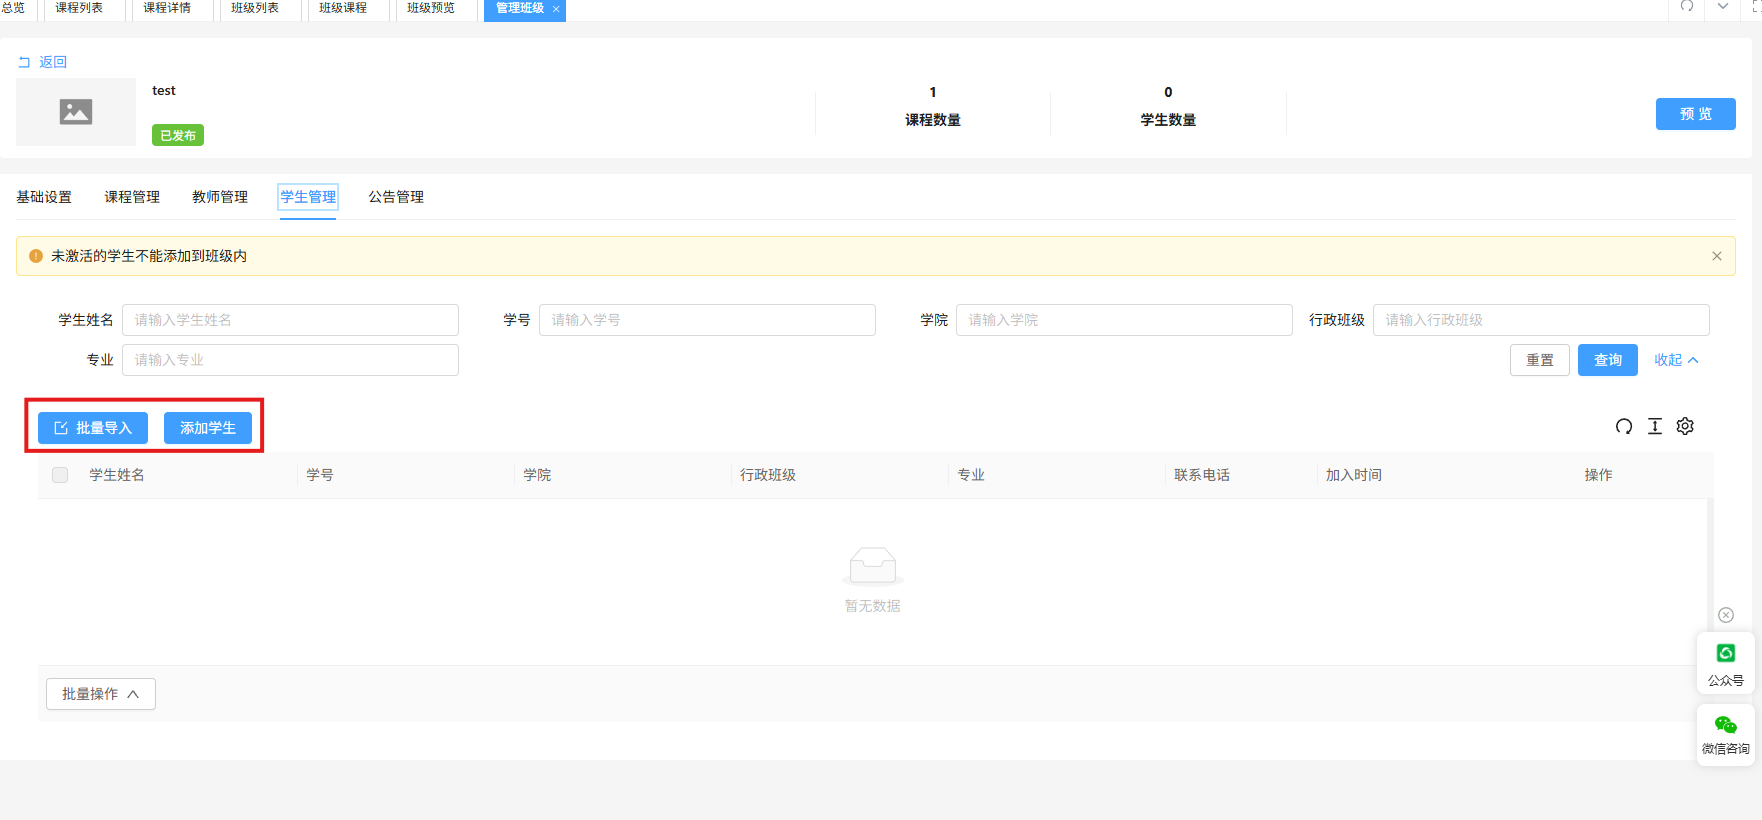The height and width of the screenshot is (820, 1762).
Task: Open the table column settings gear
Action: 1685,427
